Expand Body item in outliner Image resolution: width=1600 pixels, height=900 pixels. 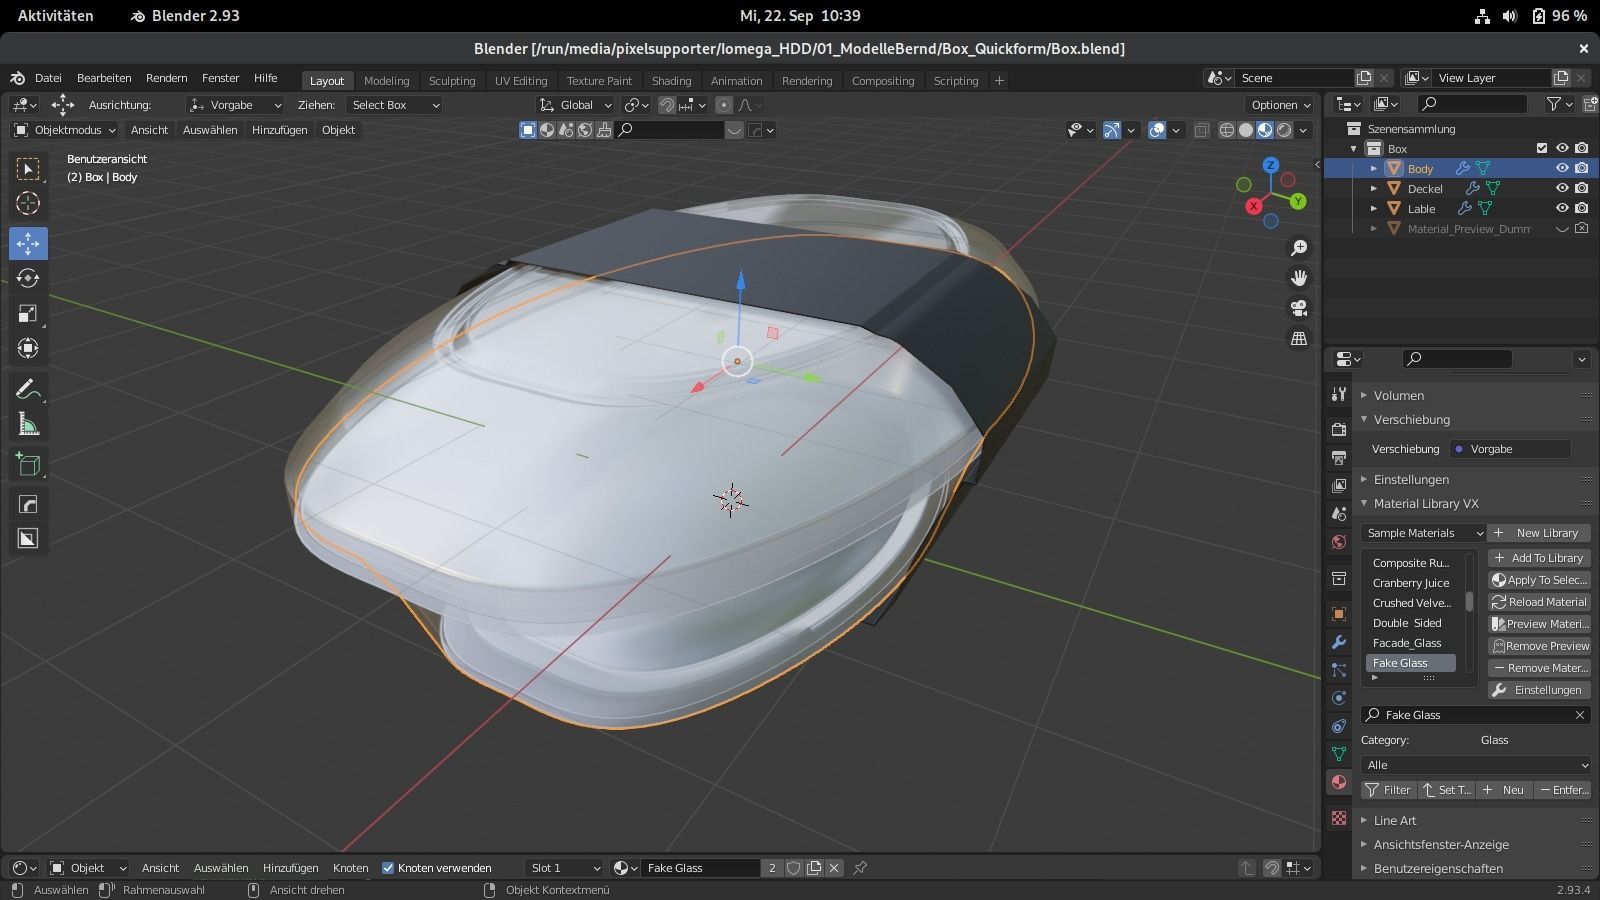(x=1374, y=168)
